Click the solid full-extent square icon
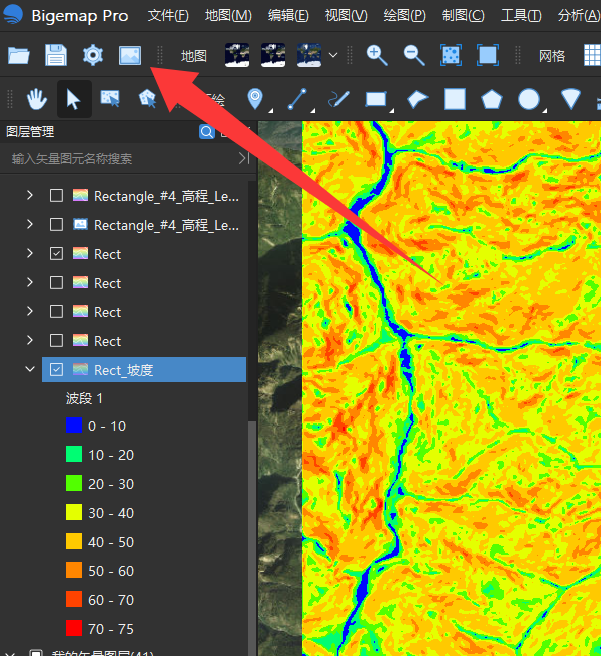The width and height of the screenshot is (601, 656). [x=488, y=55]
